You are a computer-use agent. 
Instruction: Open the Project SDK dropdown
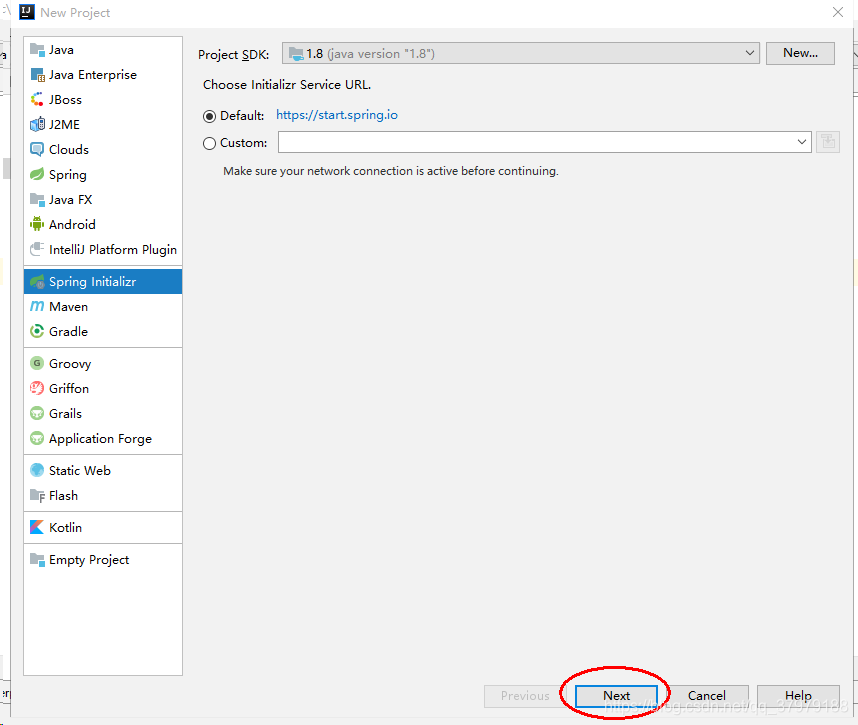click(x=520, y=53)
